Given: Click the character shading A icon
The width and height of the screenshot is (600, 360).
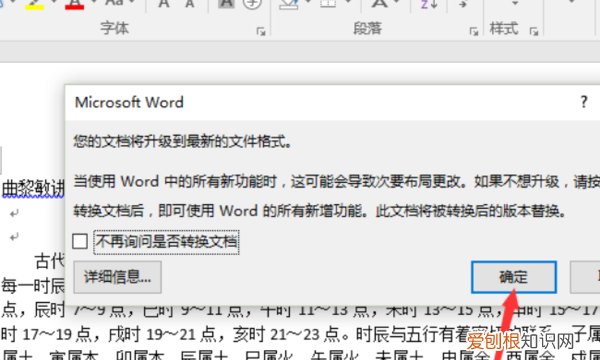Looking at the screenshot, I should click(x=226, y=4).
